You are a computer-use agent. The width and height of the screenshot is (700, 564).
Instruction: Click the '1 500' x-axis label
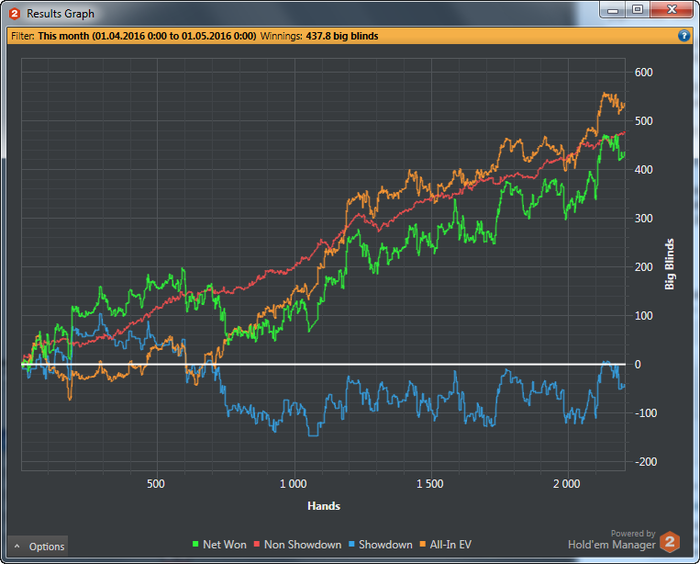430,484
